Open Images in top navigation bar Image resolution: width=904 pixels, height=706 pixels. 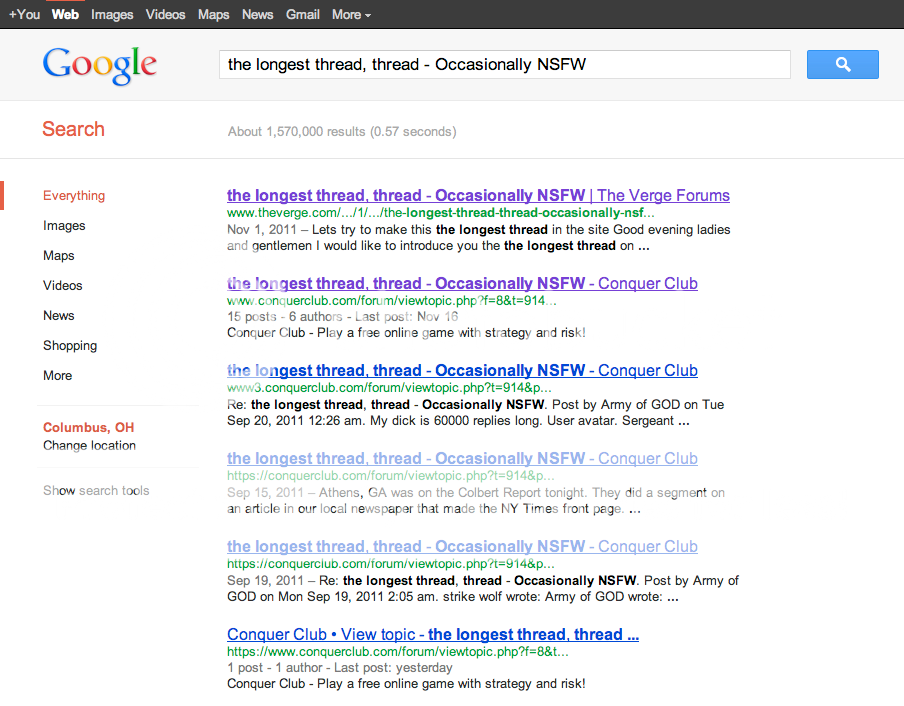point(112,14)
